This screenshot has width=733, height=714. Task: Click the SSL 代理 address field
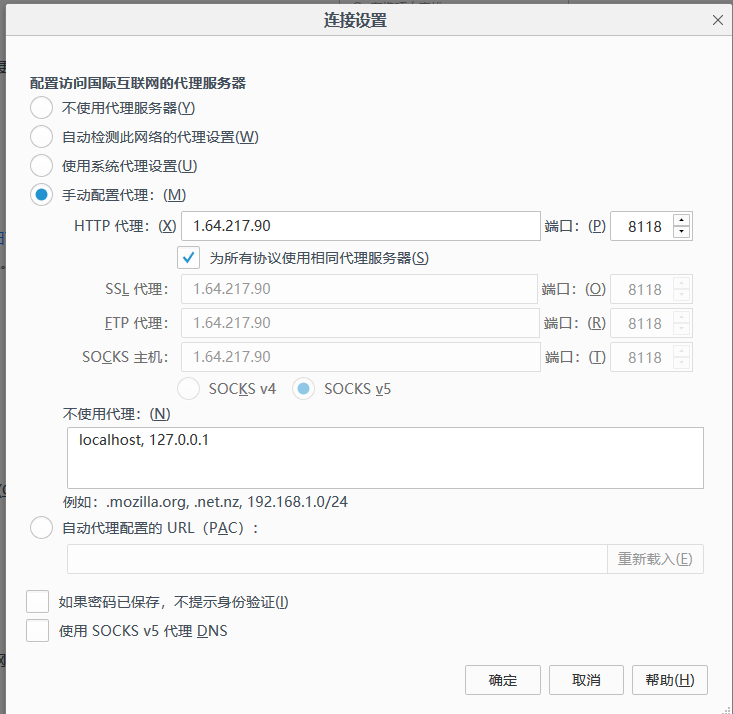(x=359, y=289)
